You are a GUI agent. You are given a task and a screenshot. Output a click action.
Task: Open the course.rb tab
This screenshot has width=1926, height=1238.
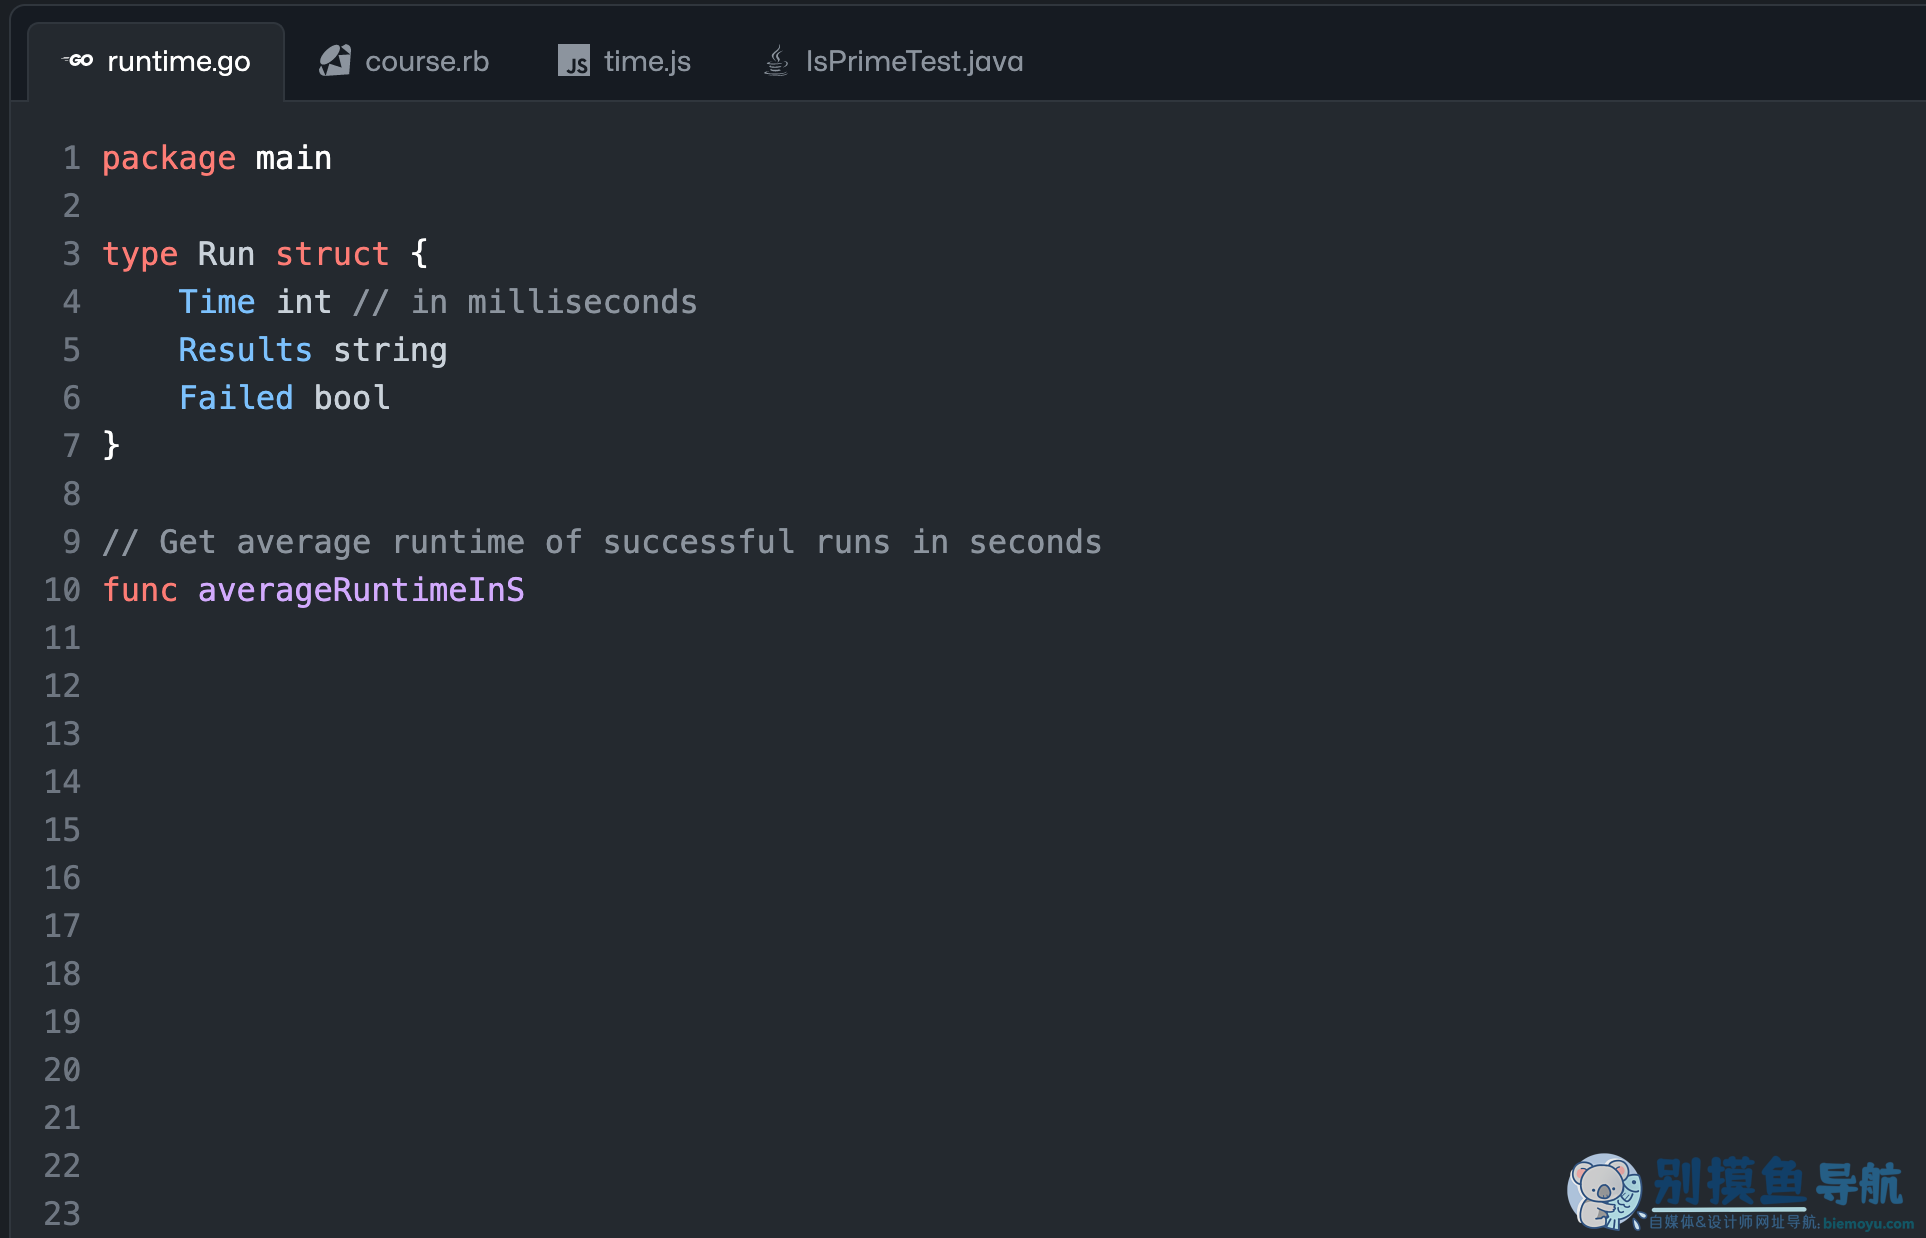point(404,62)
